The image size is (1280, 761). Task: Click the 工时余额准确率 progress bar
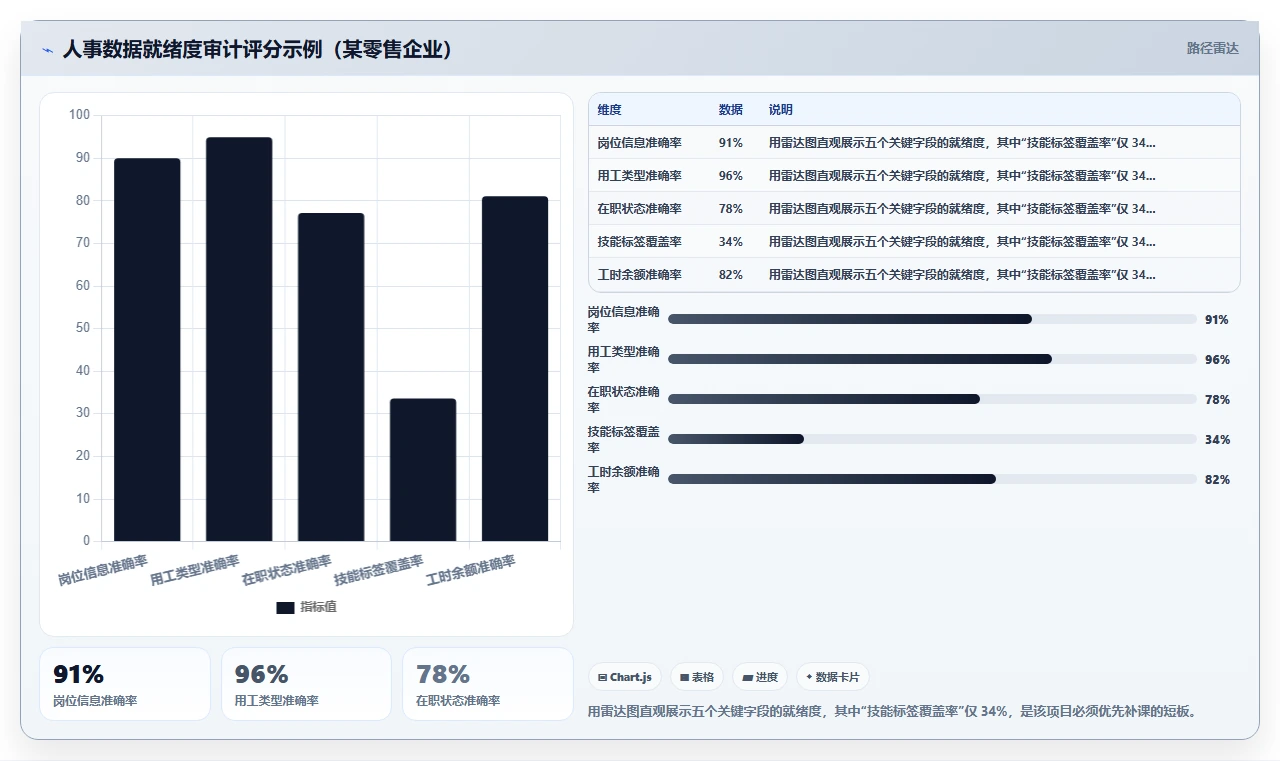[932, 479]
